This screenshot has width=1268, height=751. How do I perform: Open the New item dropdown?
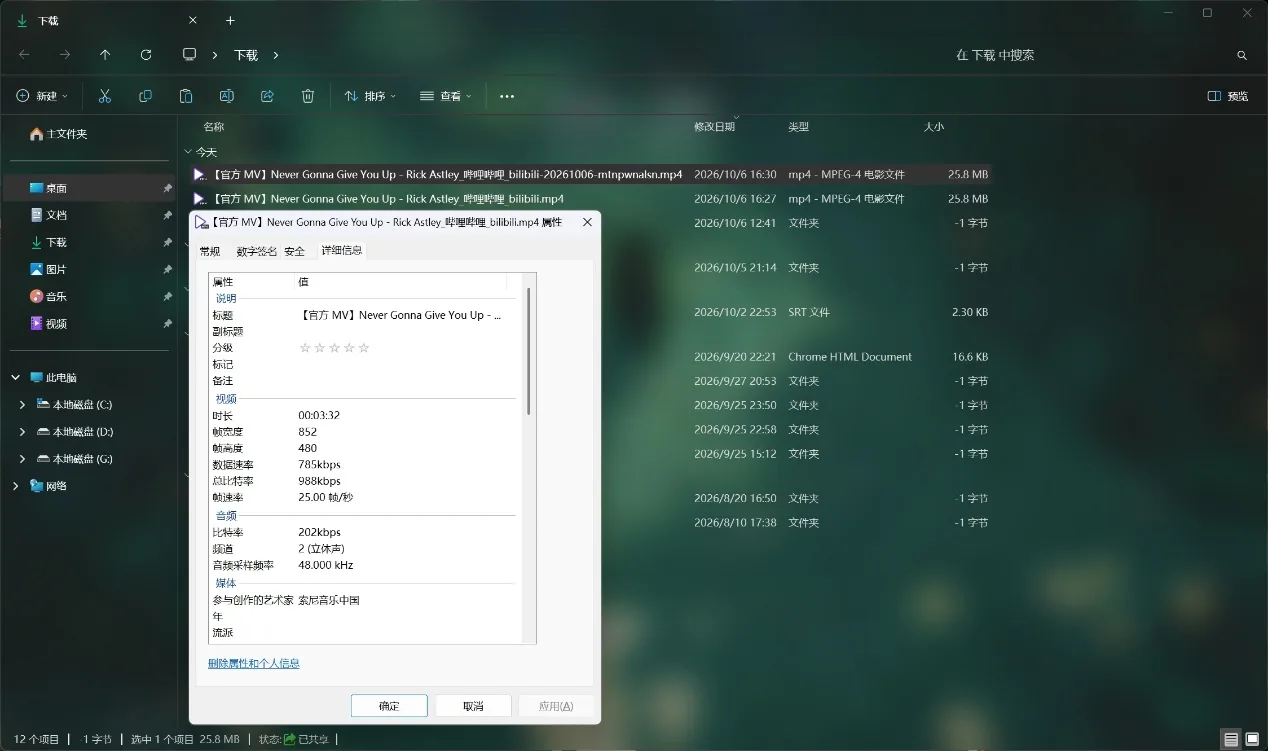pos(42,96)
